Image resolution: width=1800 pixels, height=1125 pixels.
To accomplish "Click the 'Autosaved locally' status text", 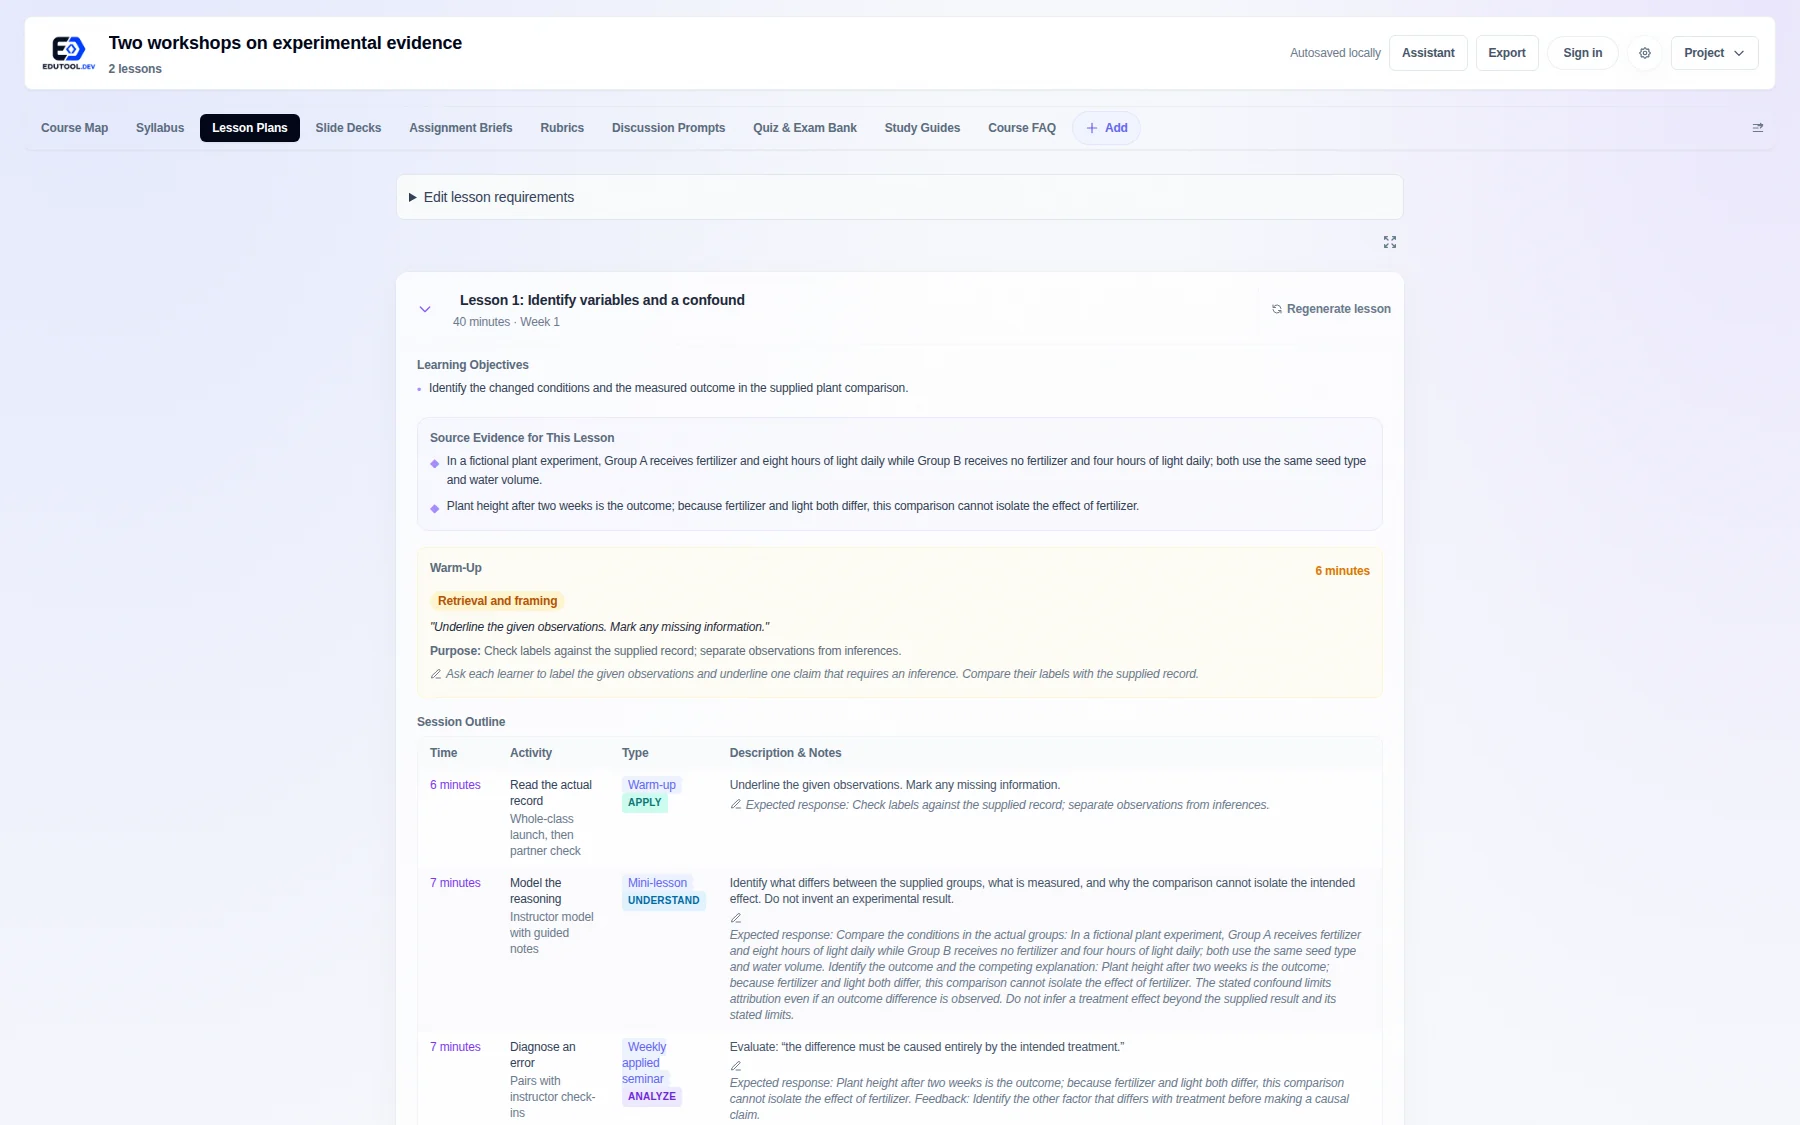I will [x=1335, y=53].
